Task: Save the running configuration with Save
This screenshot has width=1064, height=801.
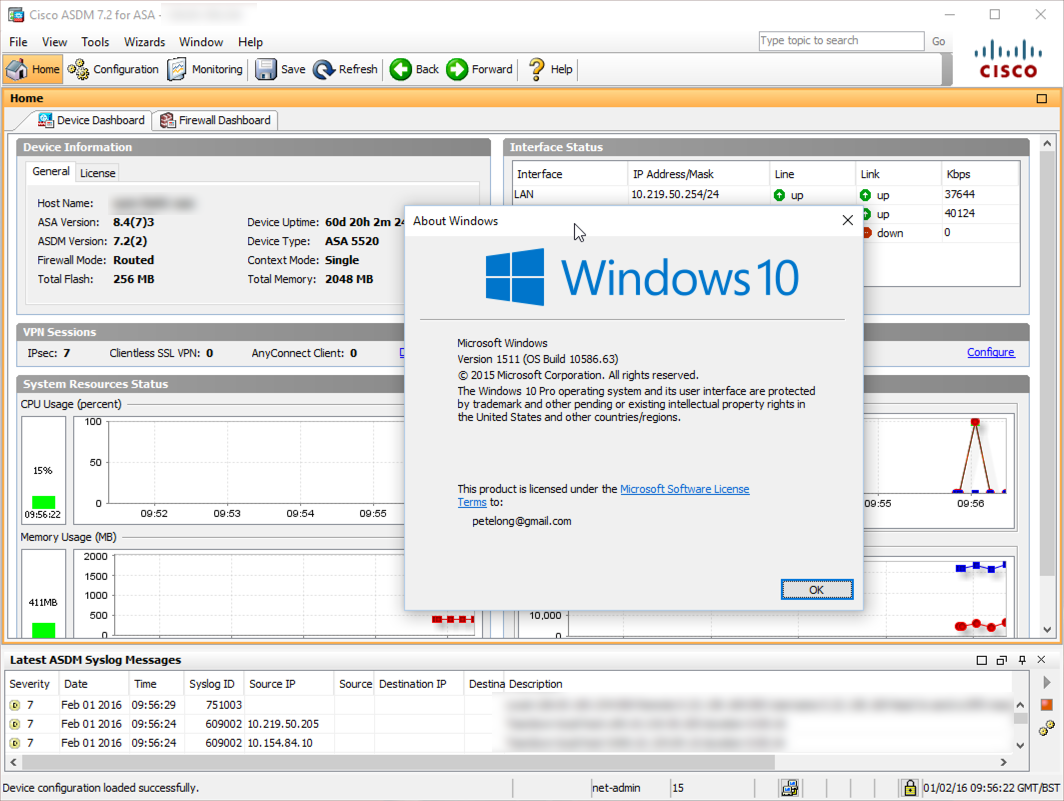Action: click(280, 69)
